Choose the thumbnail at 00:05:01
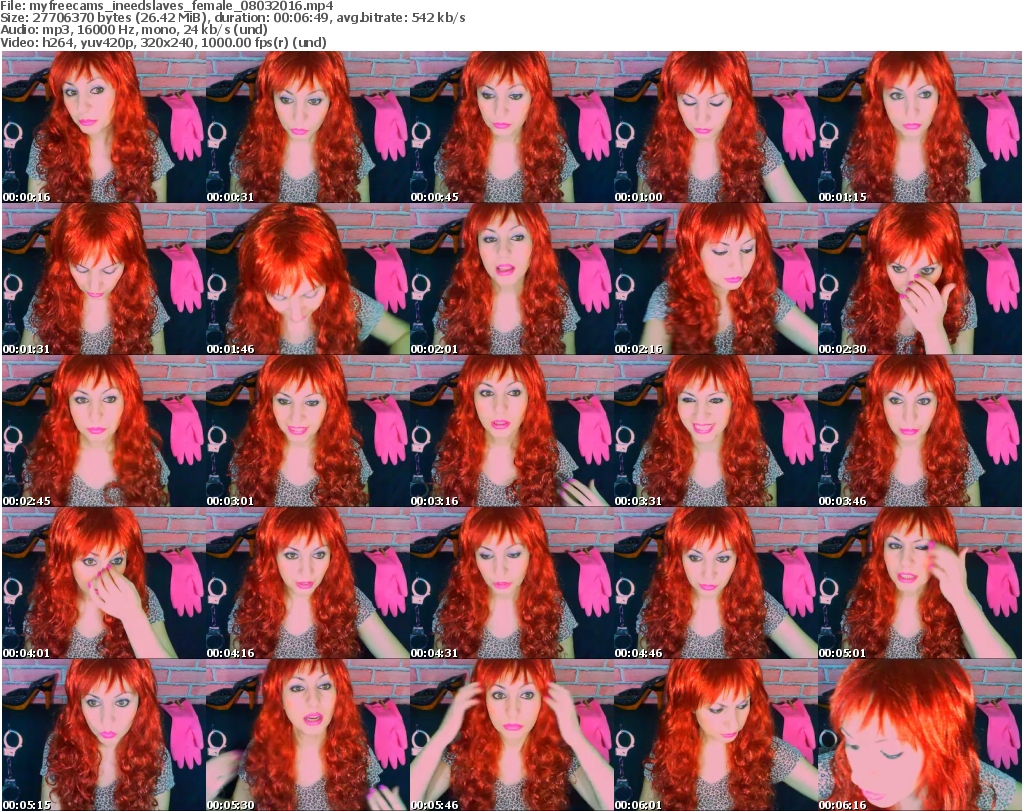Image resolution: width=1024 pixels, height=811 pixels. pos(920,583)
